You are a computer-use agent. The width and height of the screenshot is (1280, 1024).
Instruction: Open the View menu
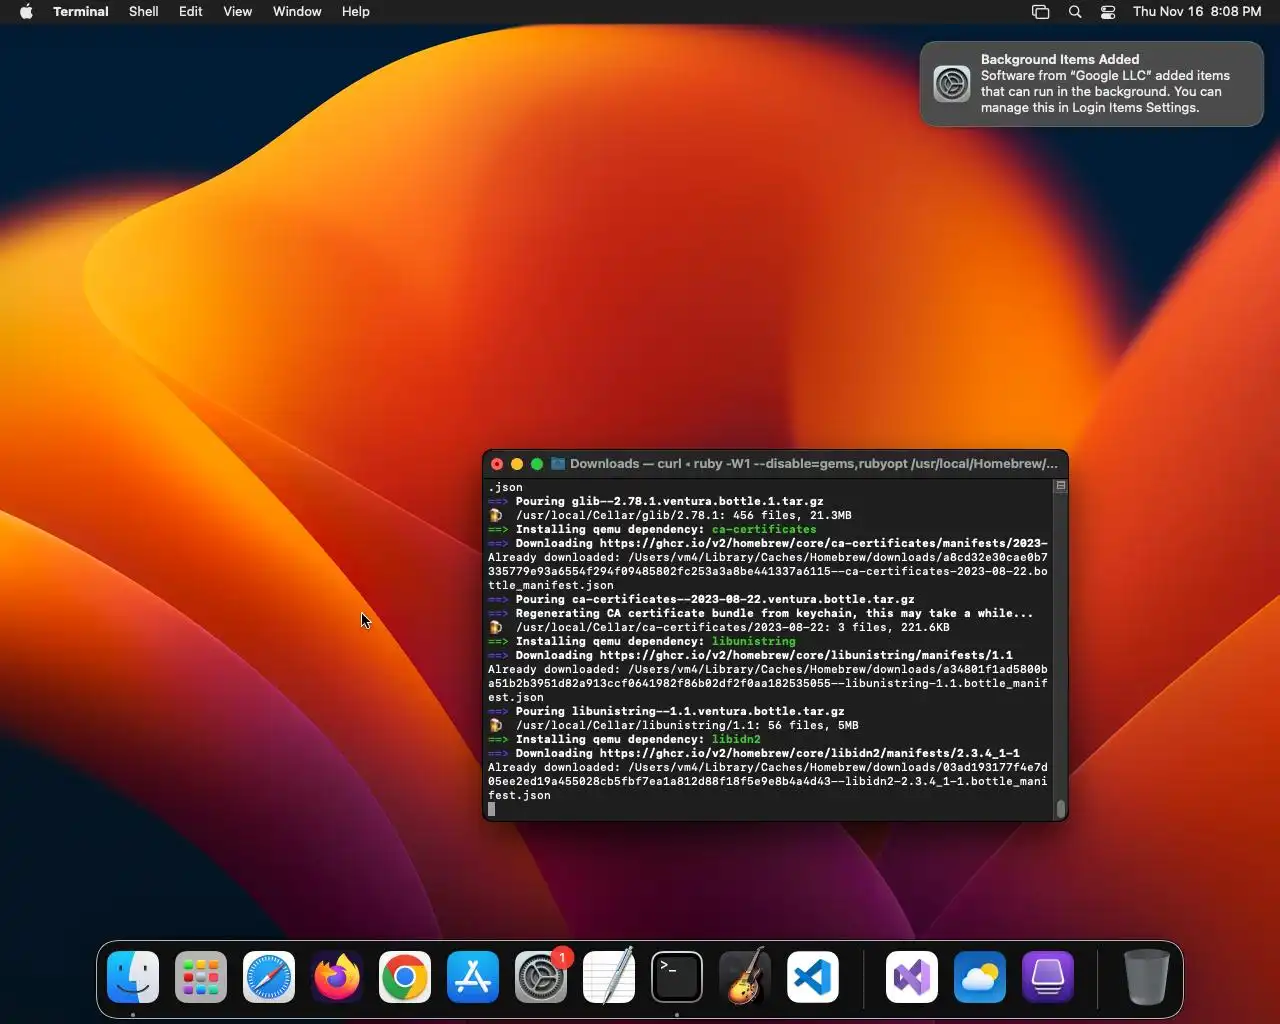tap(238, 12)
